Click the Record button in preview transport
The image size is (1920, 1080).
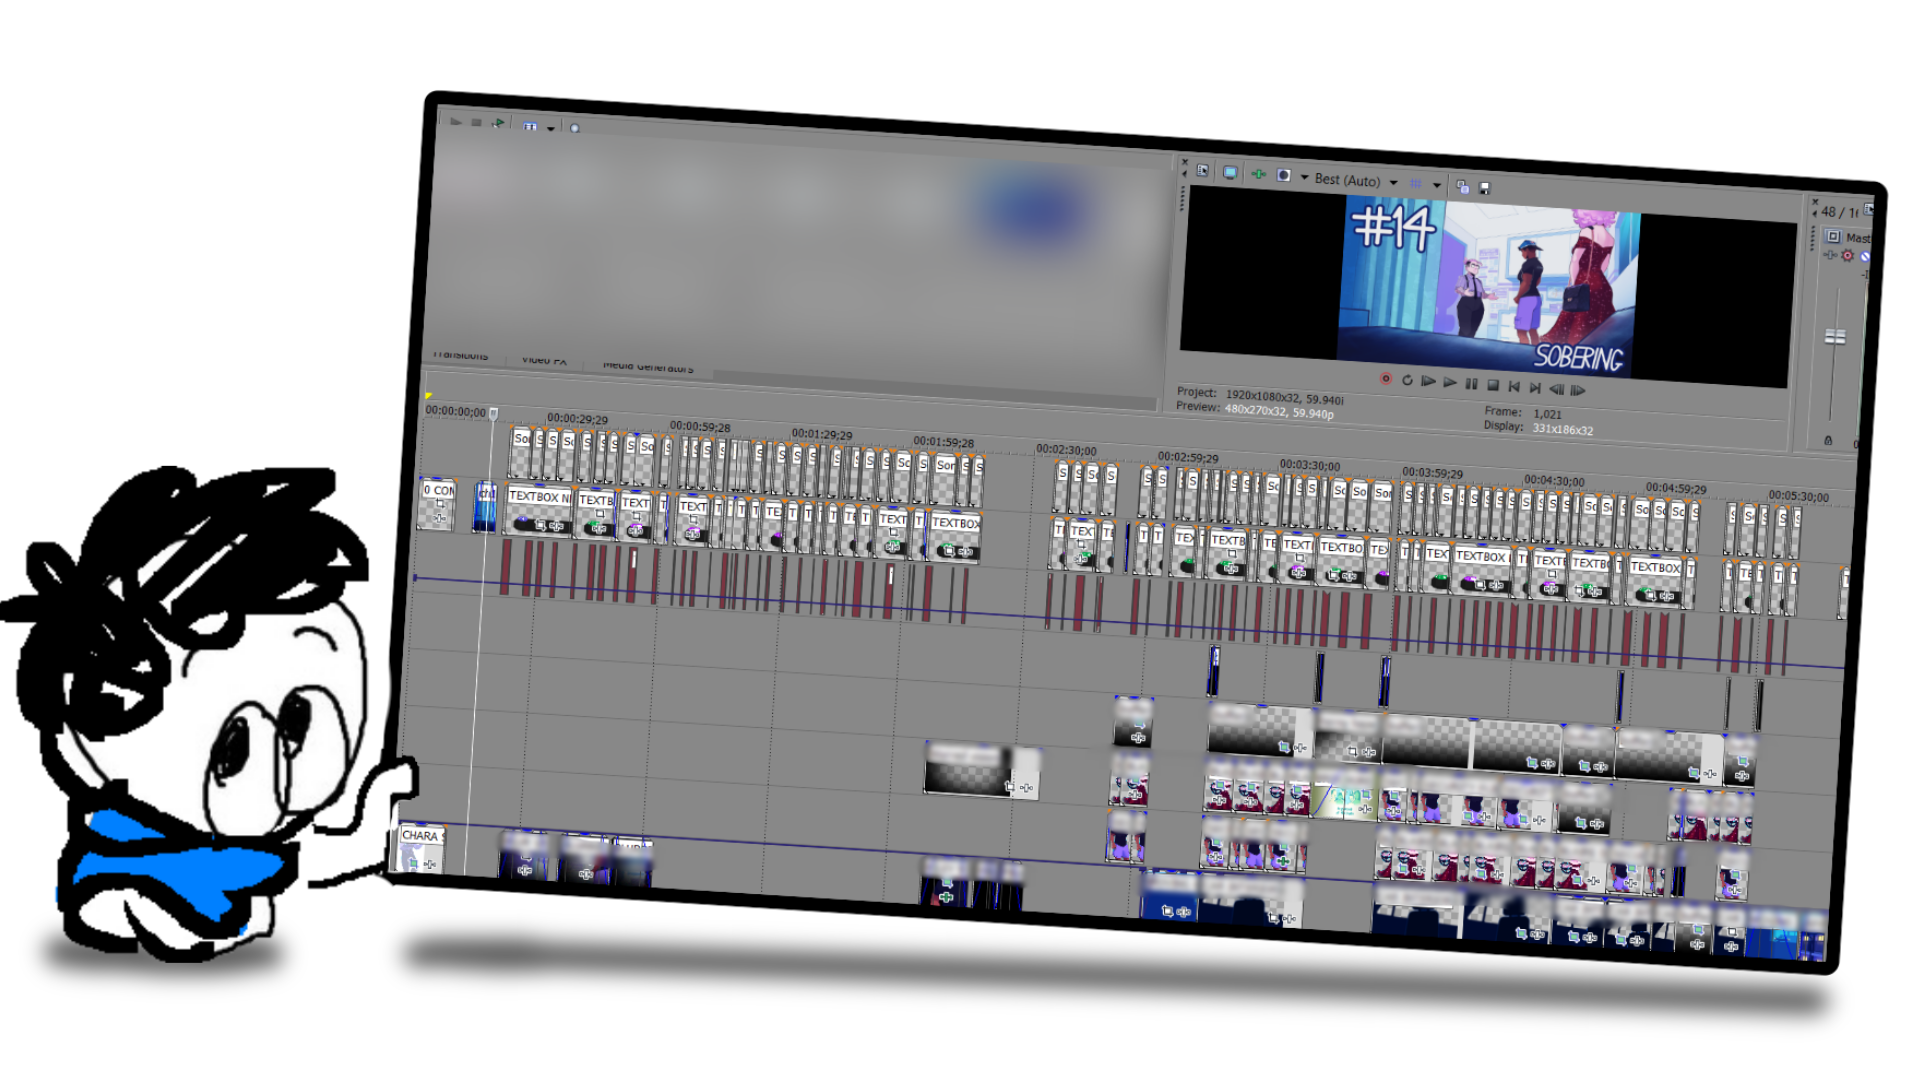(1386, 379)
